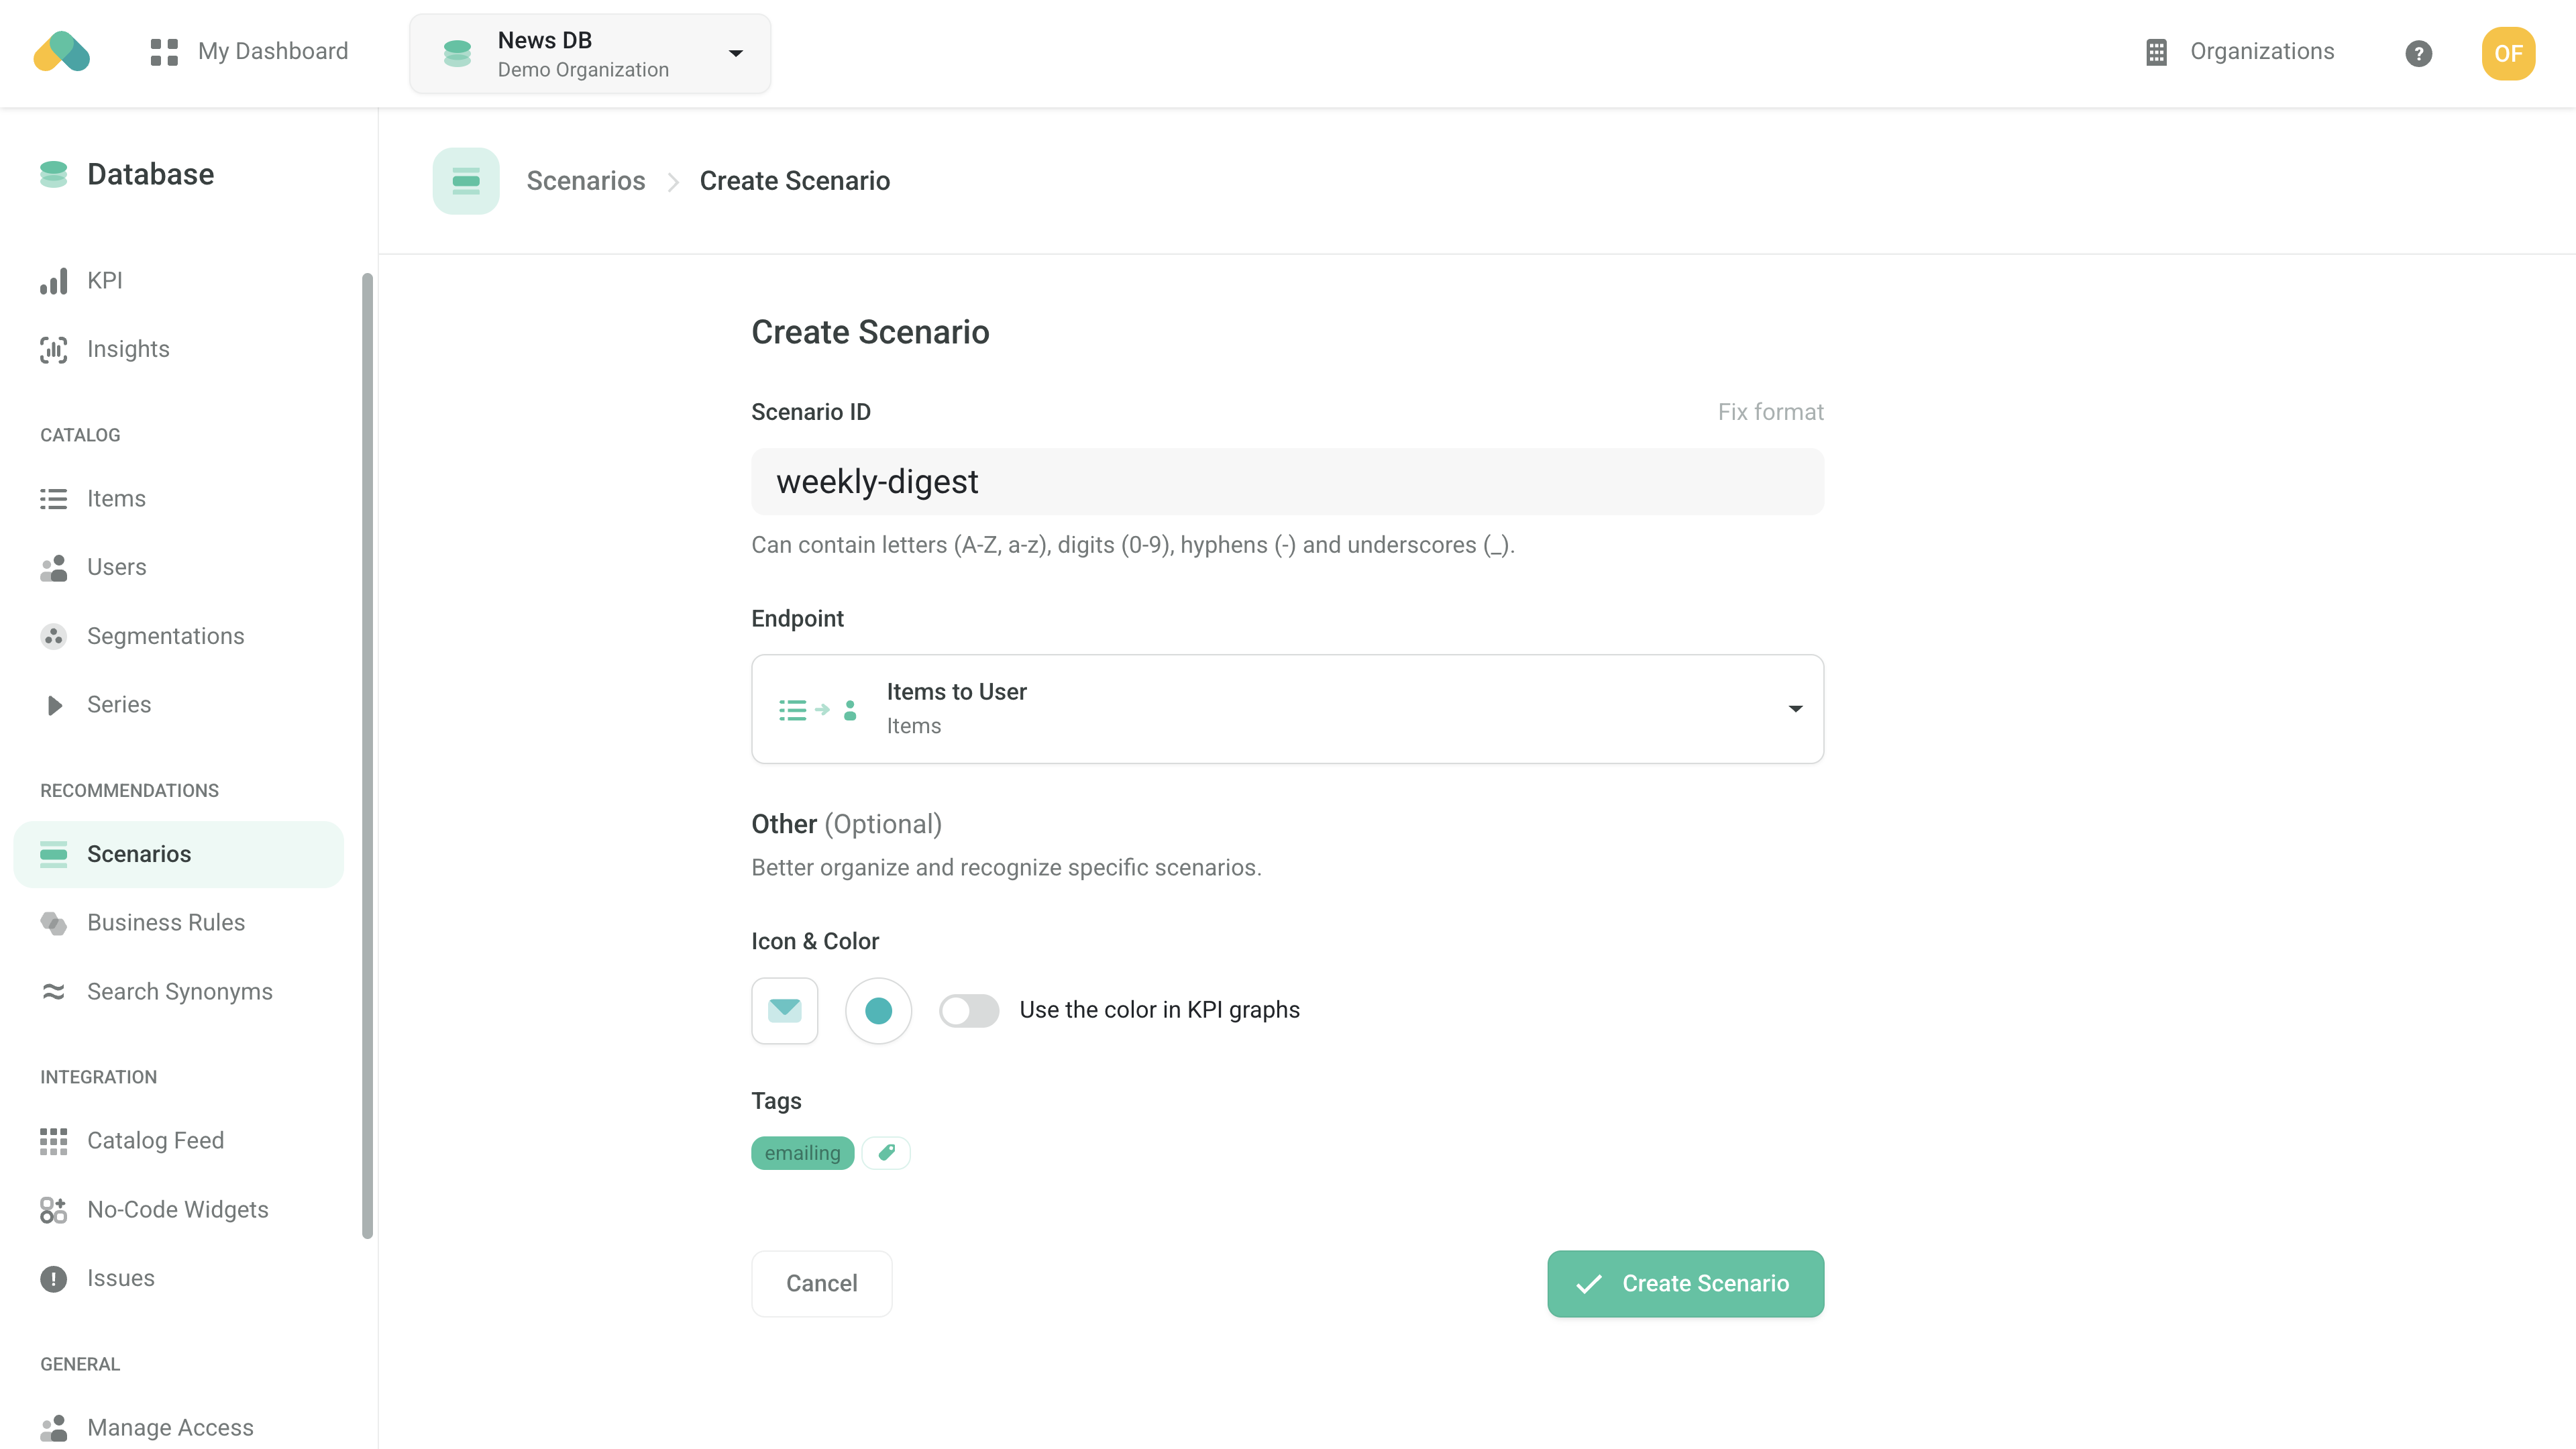Click the Issues exclamation icon
This screenshot has height=1449, width=2576.
tap(54, 1278)
